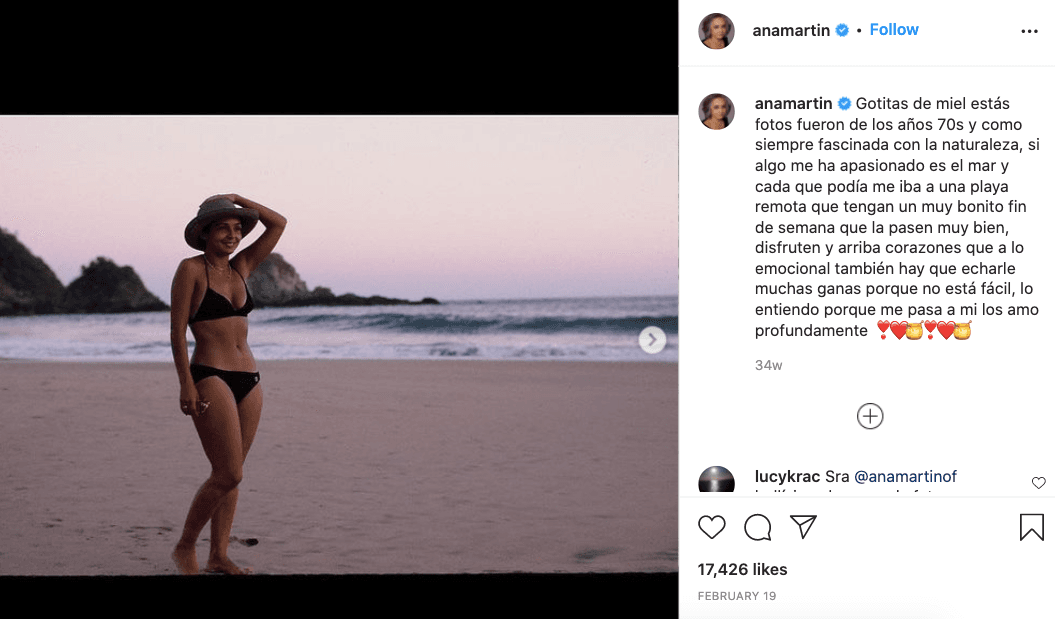The height and width of the screenshot is (619, 1055).
Task: Click the avatar thumbnail next to the caption
Action: click(x=716, y=110)
